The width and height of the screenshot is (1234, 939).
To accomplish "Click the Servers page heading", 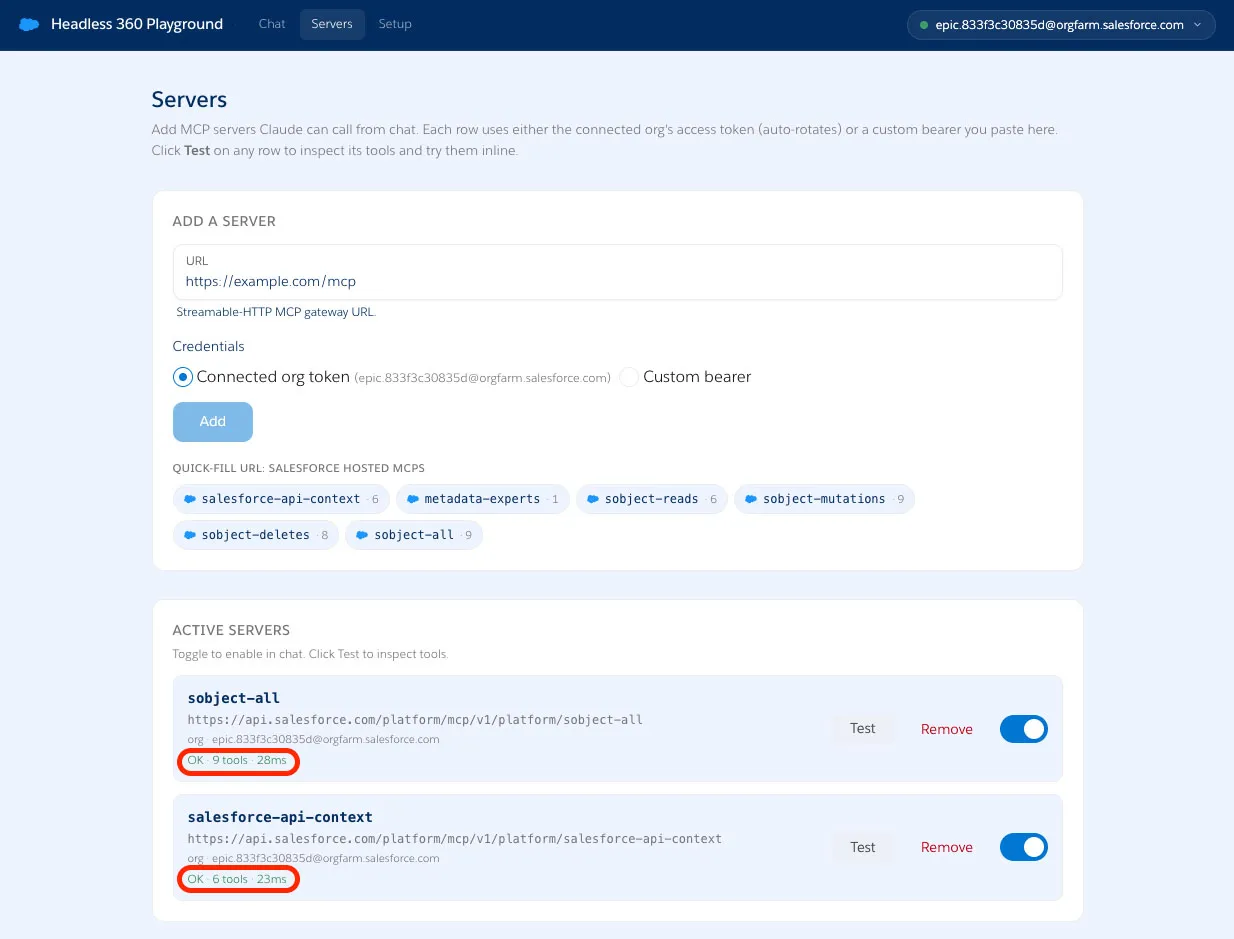I will point(189,100).
